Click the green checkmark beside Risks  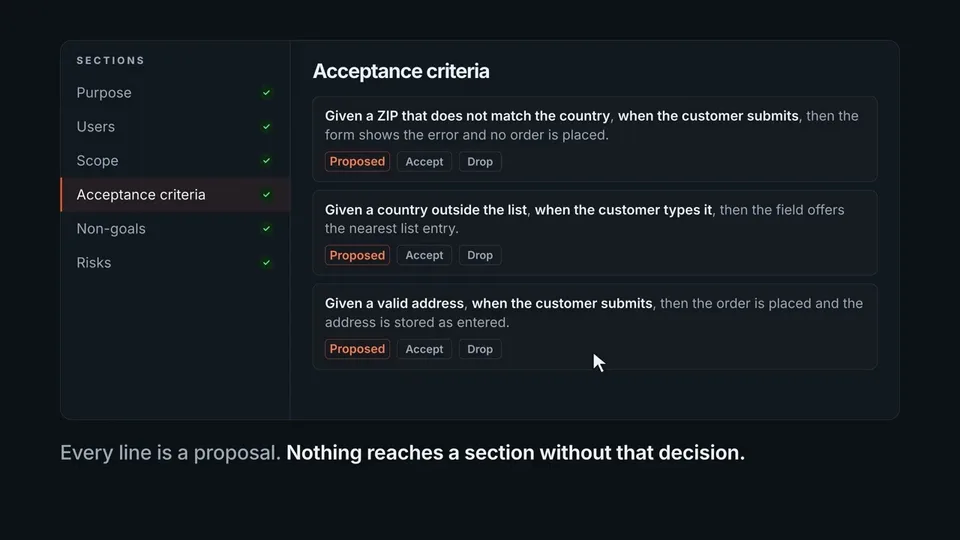pos(266,263)
